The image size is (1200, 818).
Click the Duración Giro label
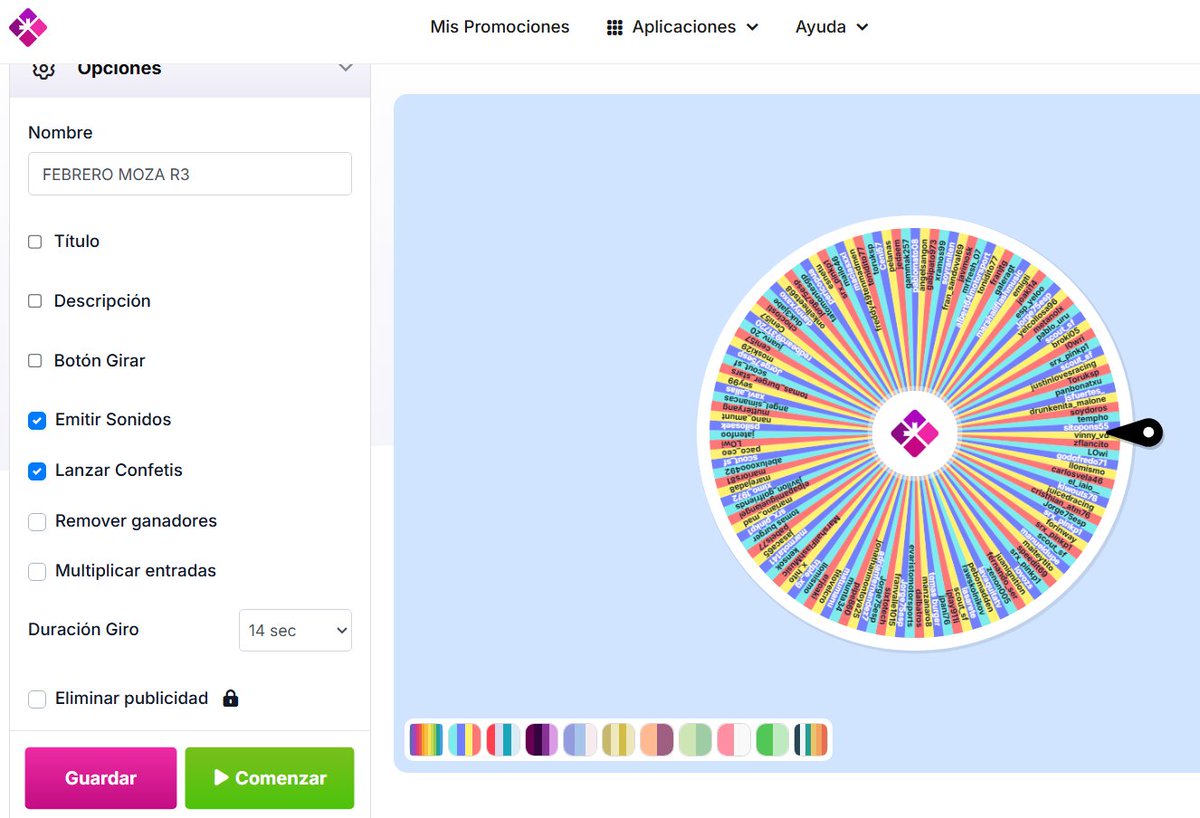84,630
